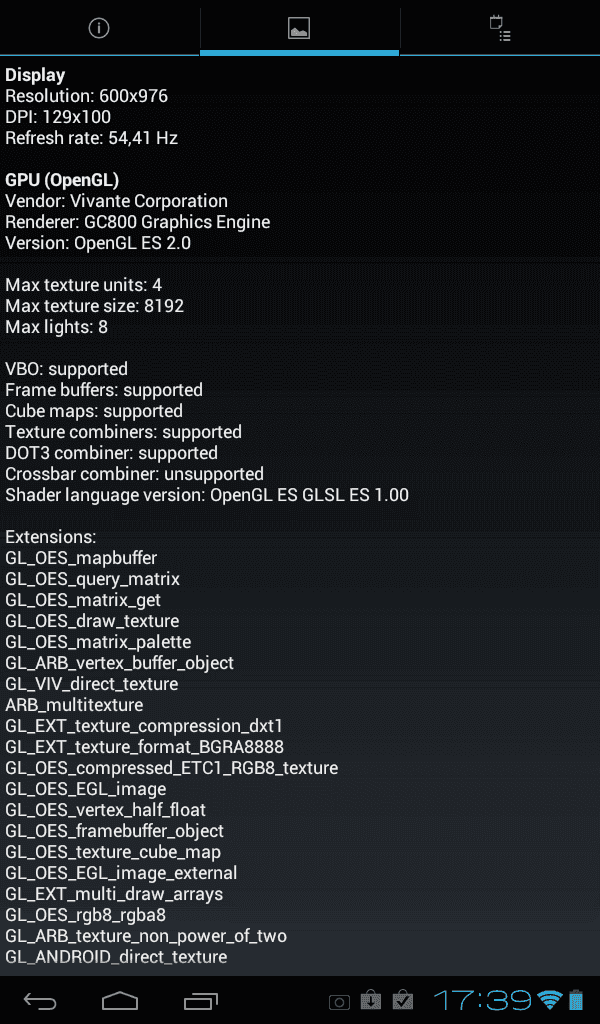
Task: Select the Shader language version line
Action: (x=207, y=495)
